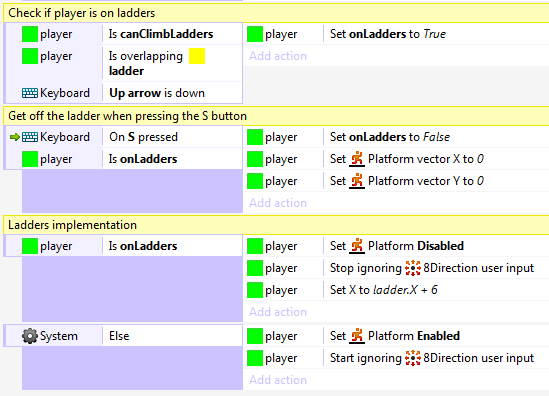Click 8Direction icon in 'Start ignoring' action
The image size is (549, 396).
click(413, 358)
